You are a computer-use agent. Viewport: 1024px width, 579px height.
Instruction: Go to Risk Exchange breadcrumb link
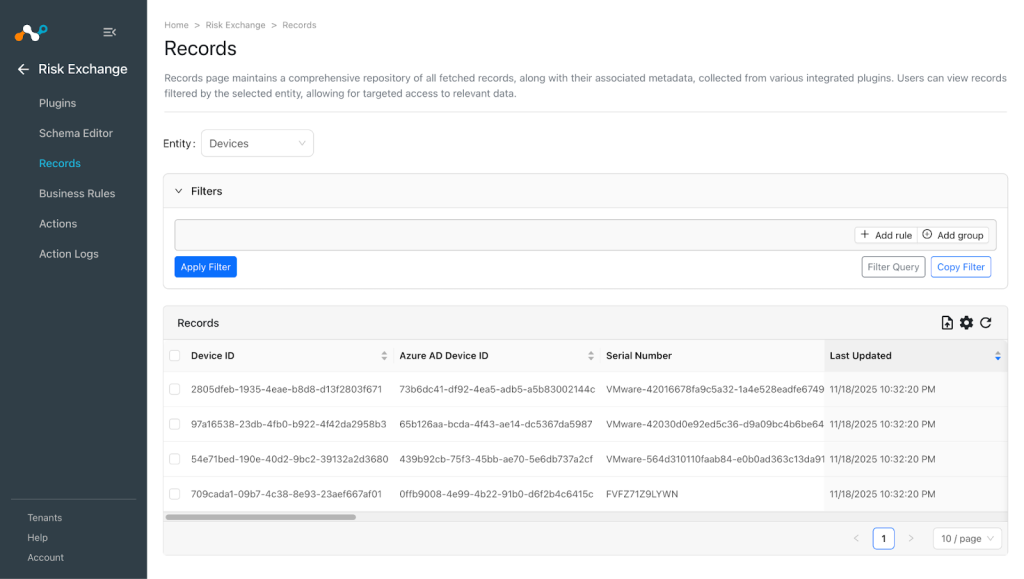pyautogui.click(x=235, y=25)
